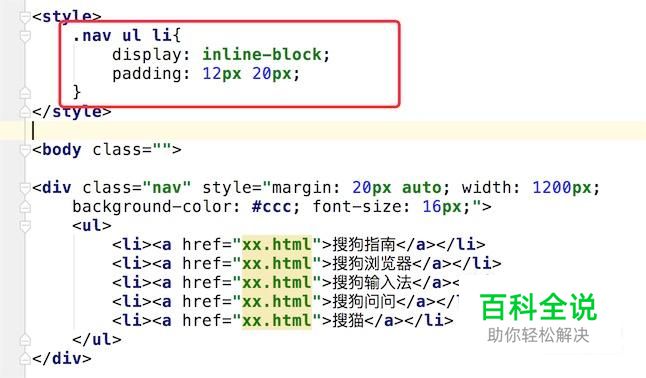Click 'xx.html' in the 搜狗输入法 row
The width and height of the screenshot is (646, 378).
(x=276, y=282)
